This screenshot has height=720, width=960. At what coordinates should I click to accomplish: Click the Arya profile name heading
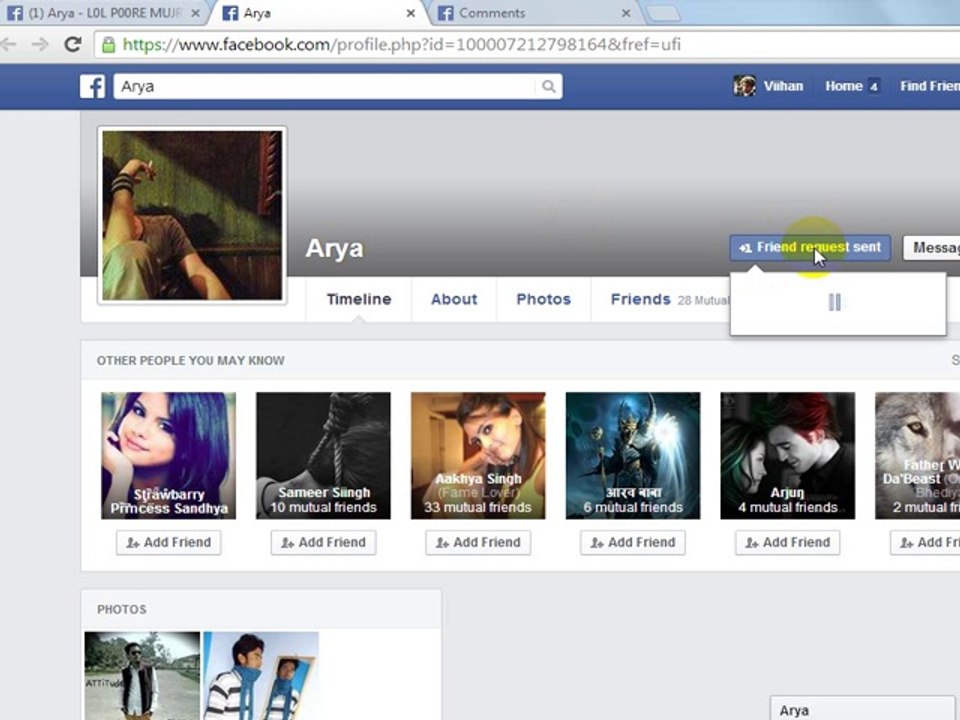(x=334, y=249)
